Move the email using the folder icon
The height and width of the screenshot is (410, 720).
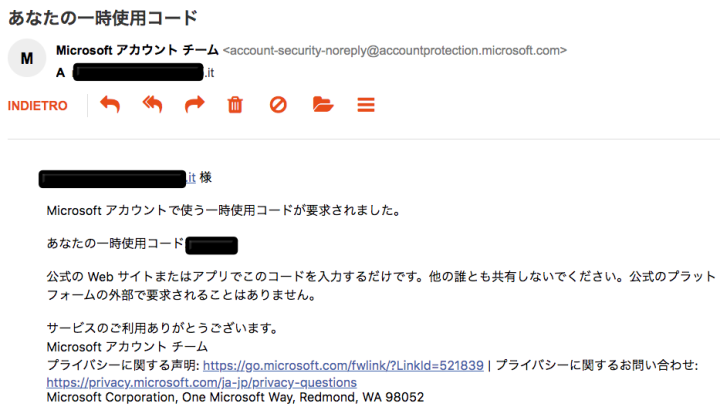coord(321,104)
